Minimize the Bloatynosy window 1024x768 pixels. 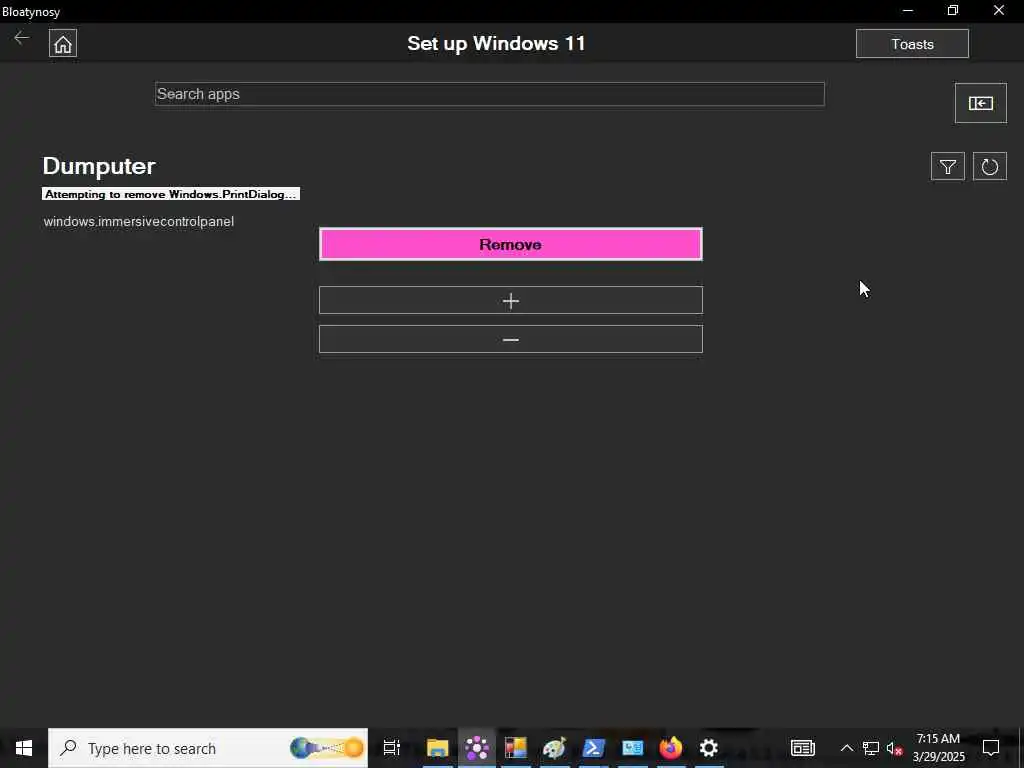907,10
